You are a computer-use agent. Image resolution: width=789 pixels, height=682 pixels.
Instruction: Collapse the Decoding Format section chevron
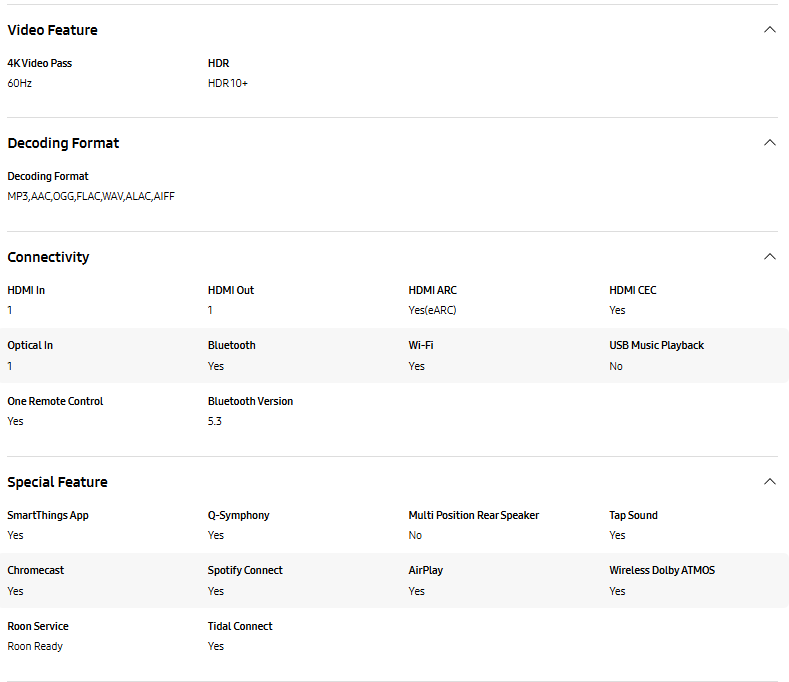769,143
